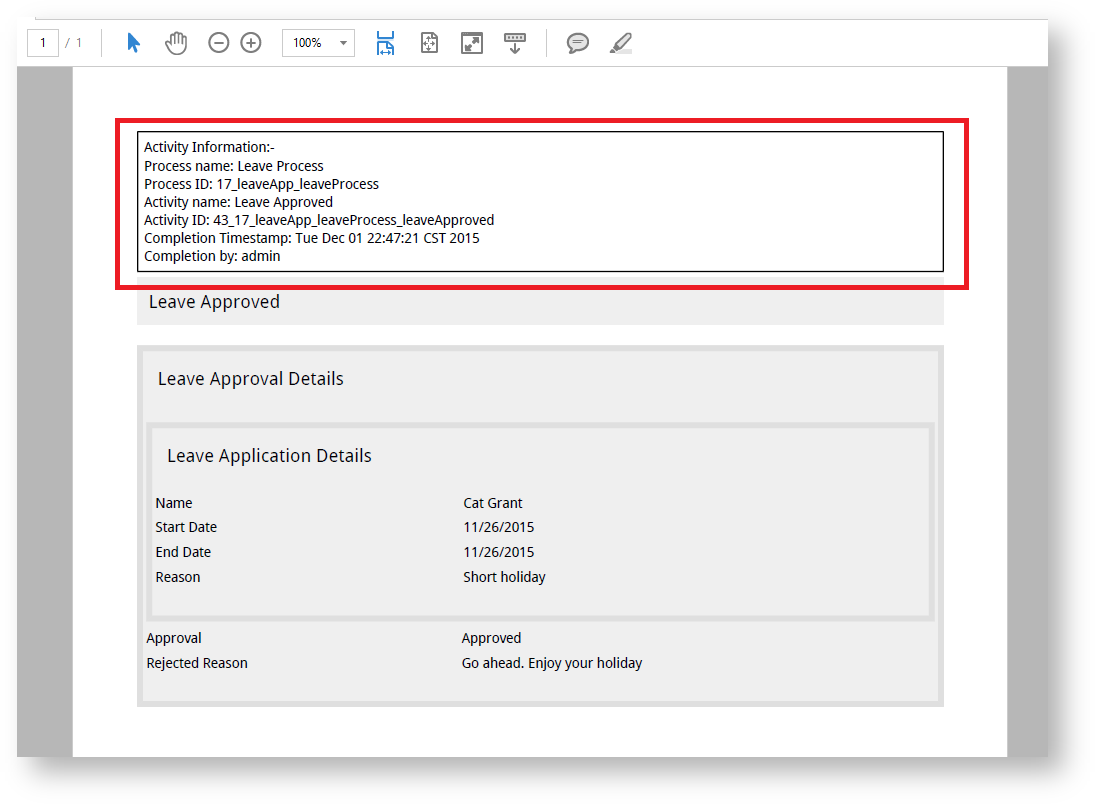The width and height of the screenshot is (1096, 805).
Task: Click the Leave Approval Details heading
Action: coord(250,379)
